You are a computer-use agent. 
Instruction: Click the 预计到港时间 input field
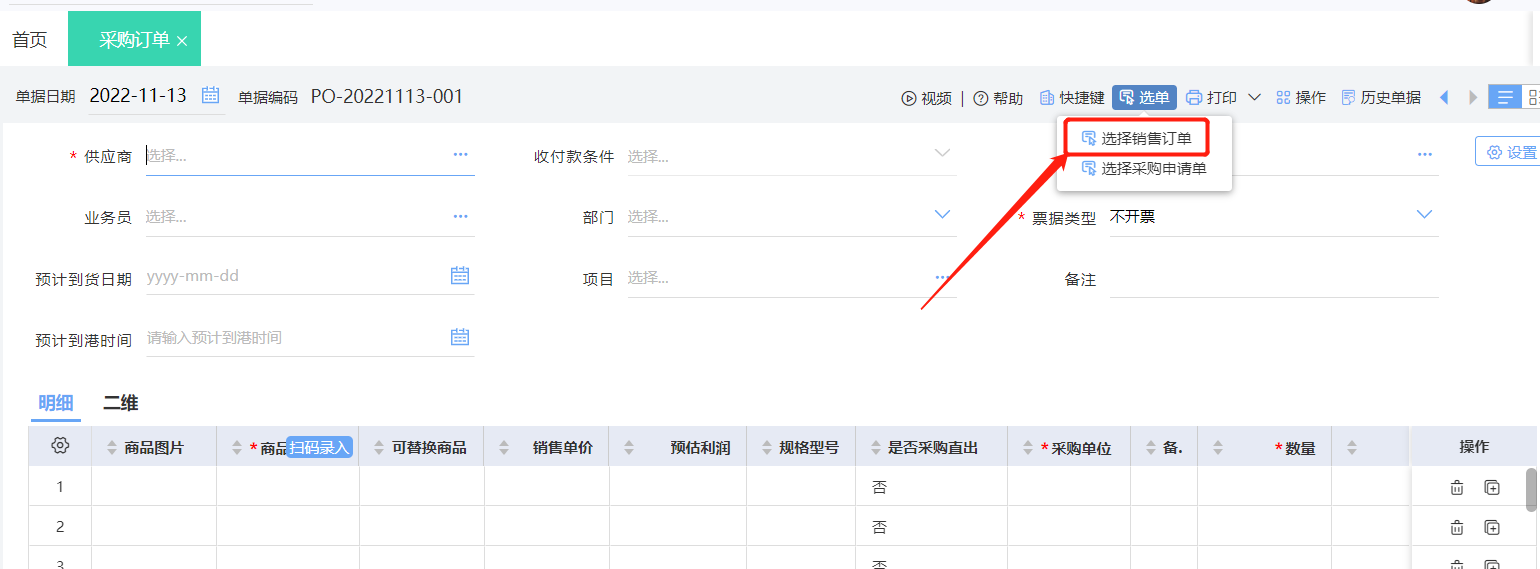[x=295, y=338]
